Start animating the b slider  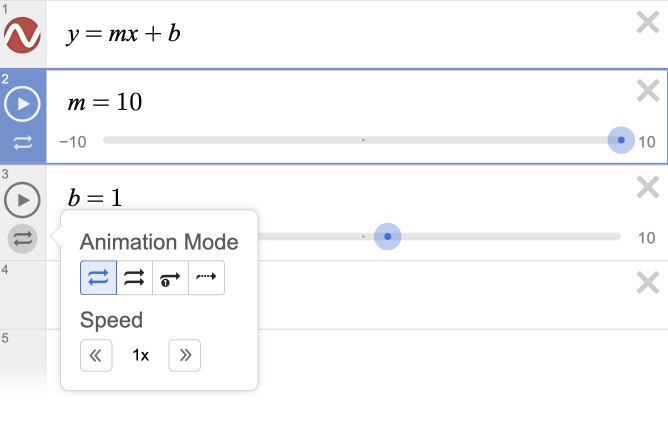(22, 200)
